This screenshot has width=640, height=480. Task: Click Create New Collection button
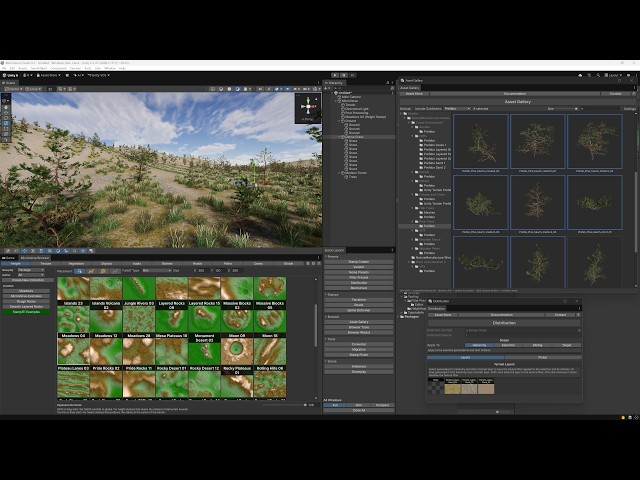point(28,280)
